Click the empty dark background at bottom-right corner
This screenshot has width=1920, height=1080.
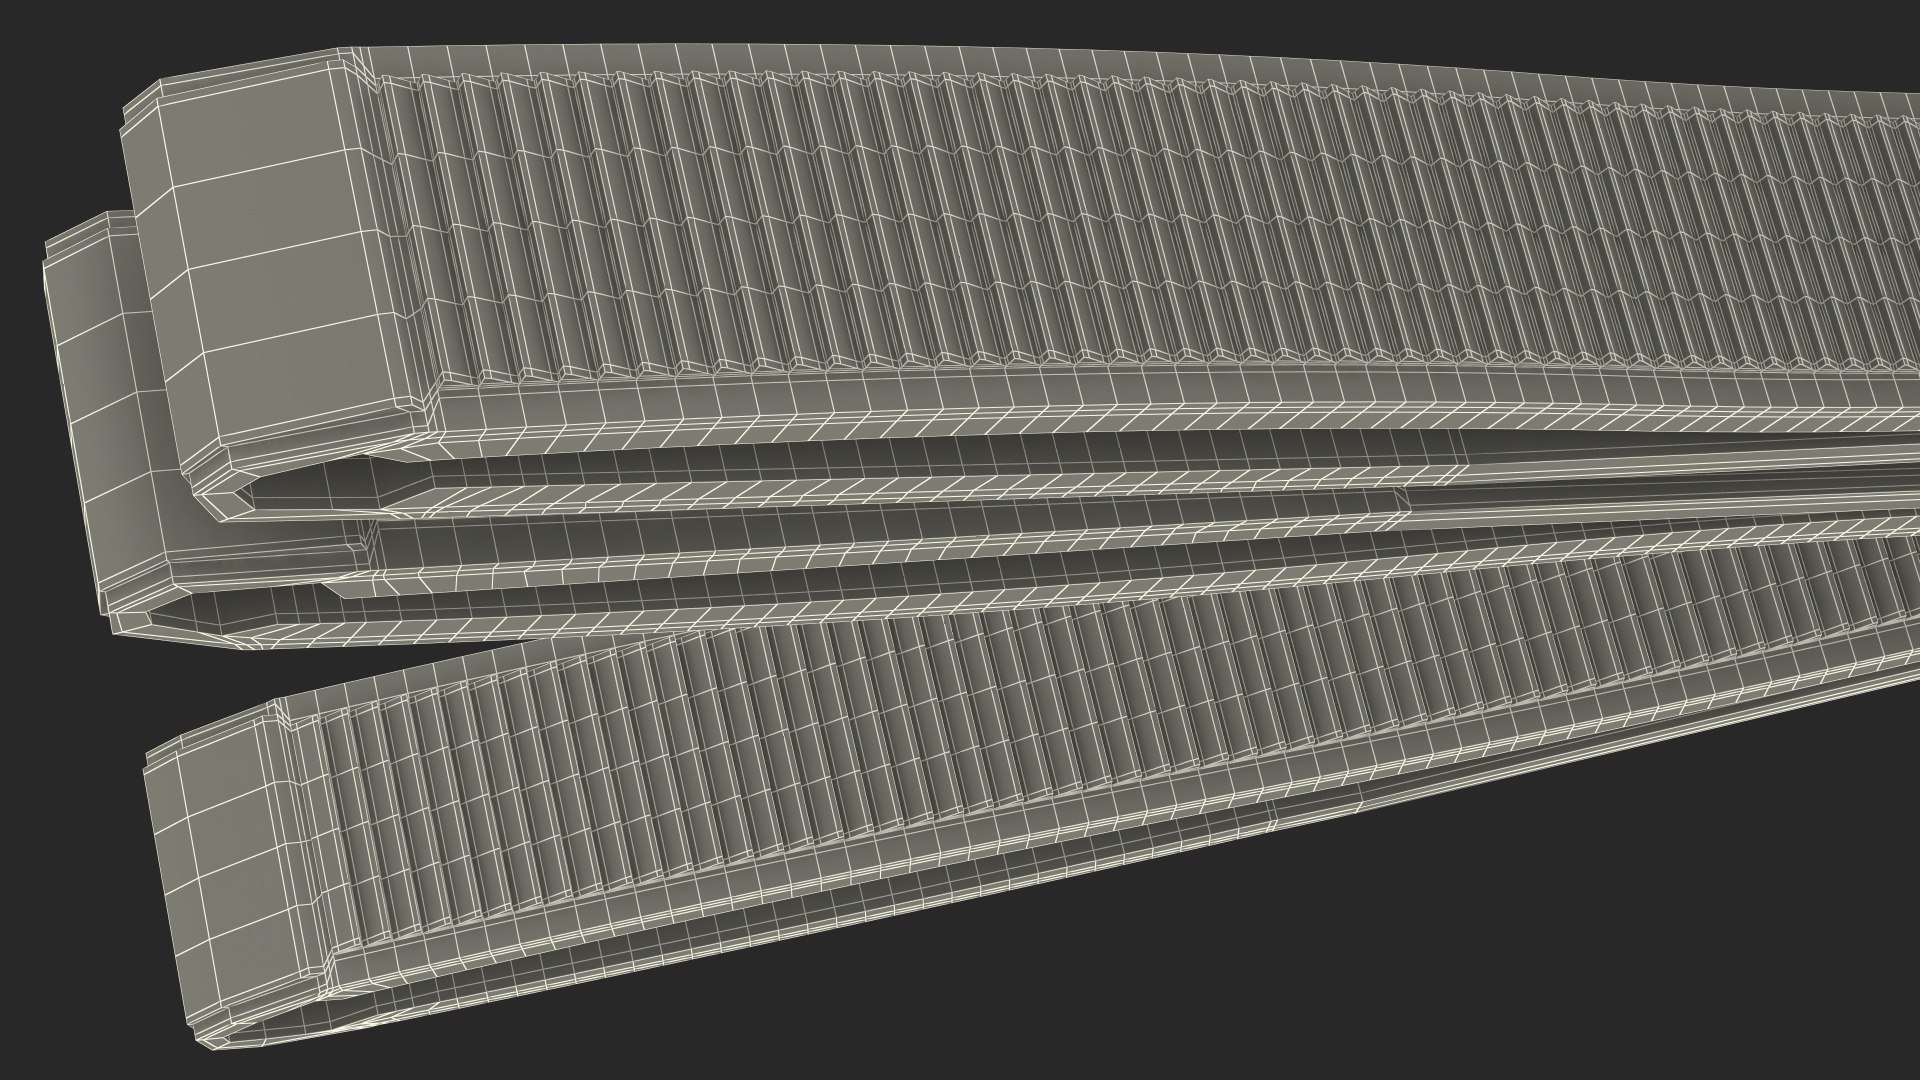(1750, 950)
